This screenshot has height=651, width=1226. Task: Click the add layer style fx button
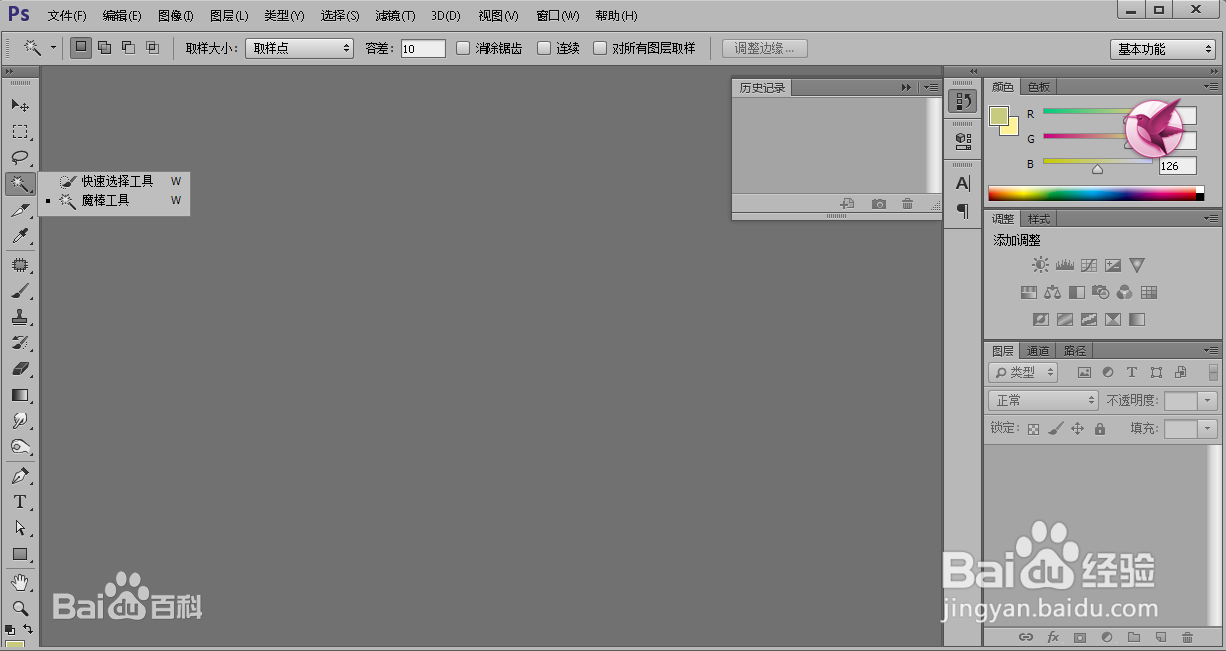(1053, 637)
